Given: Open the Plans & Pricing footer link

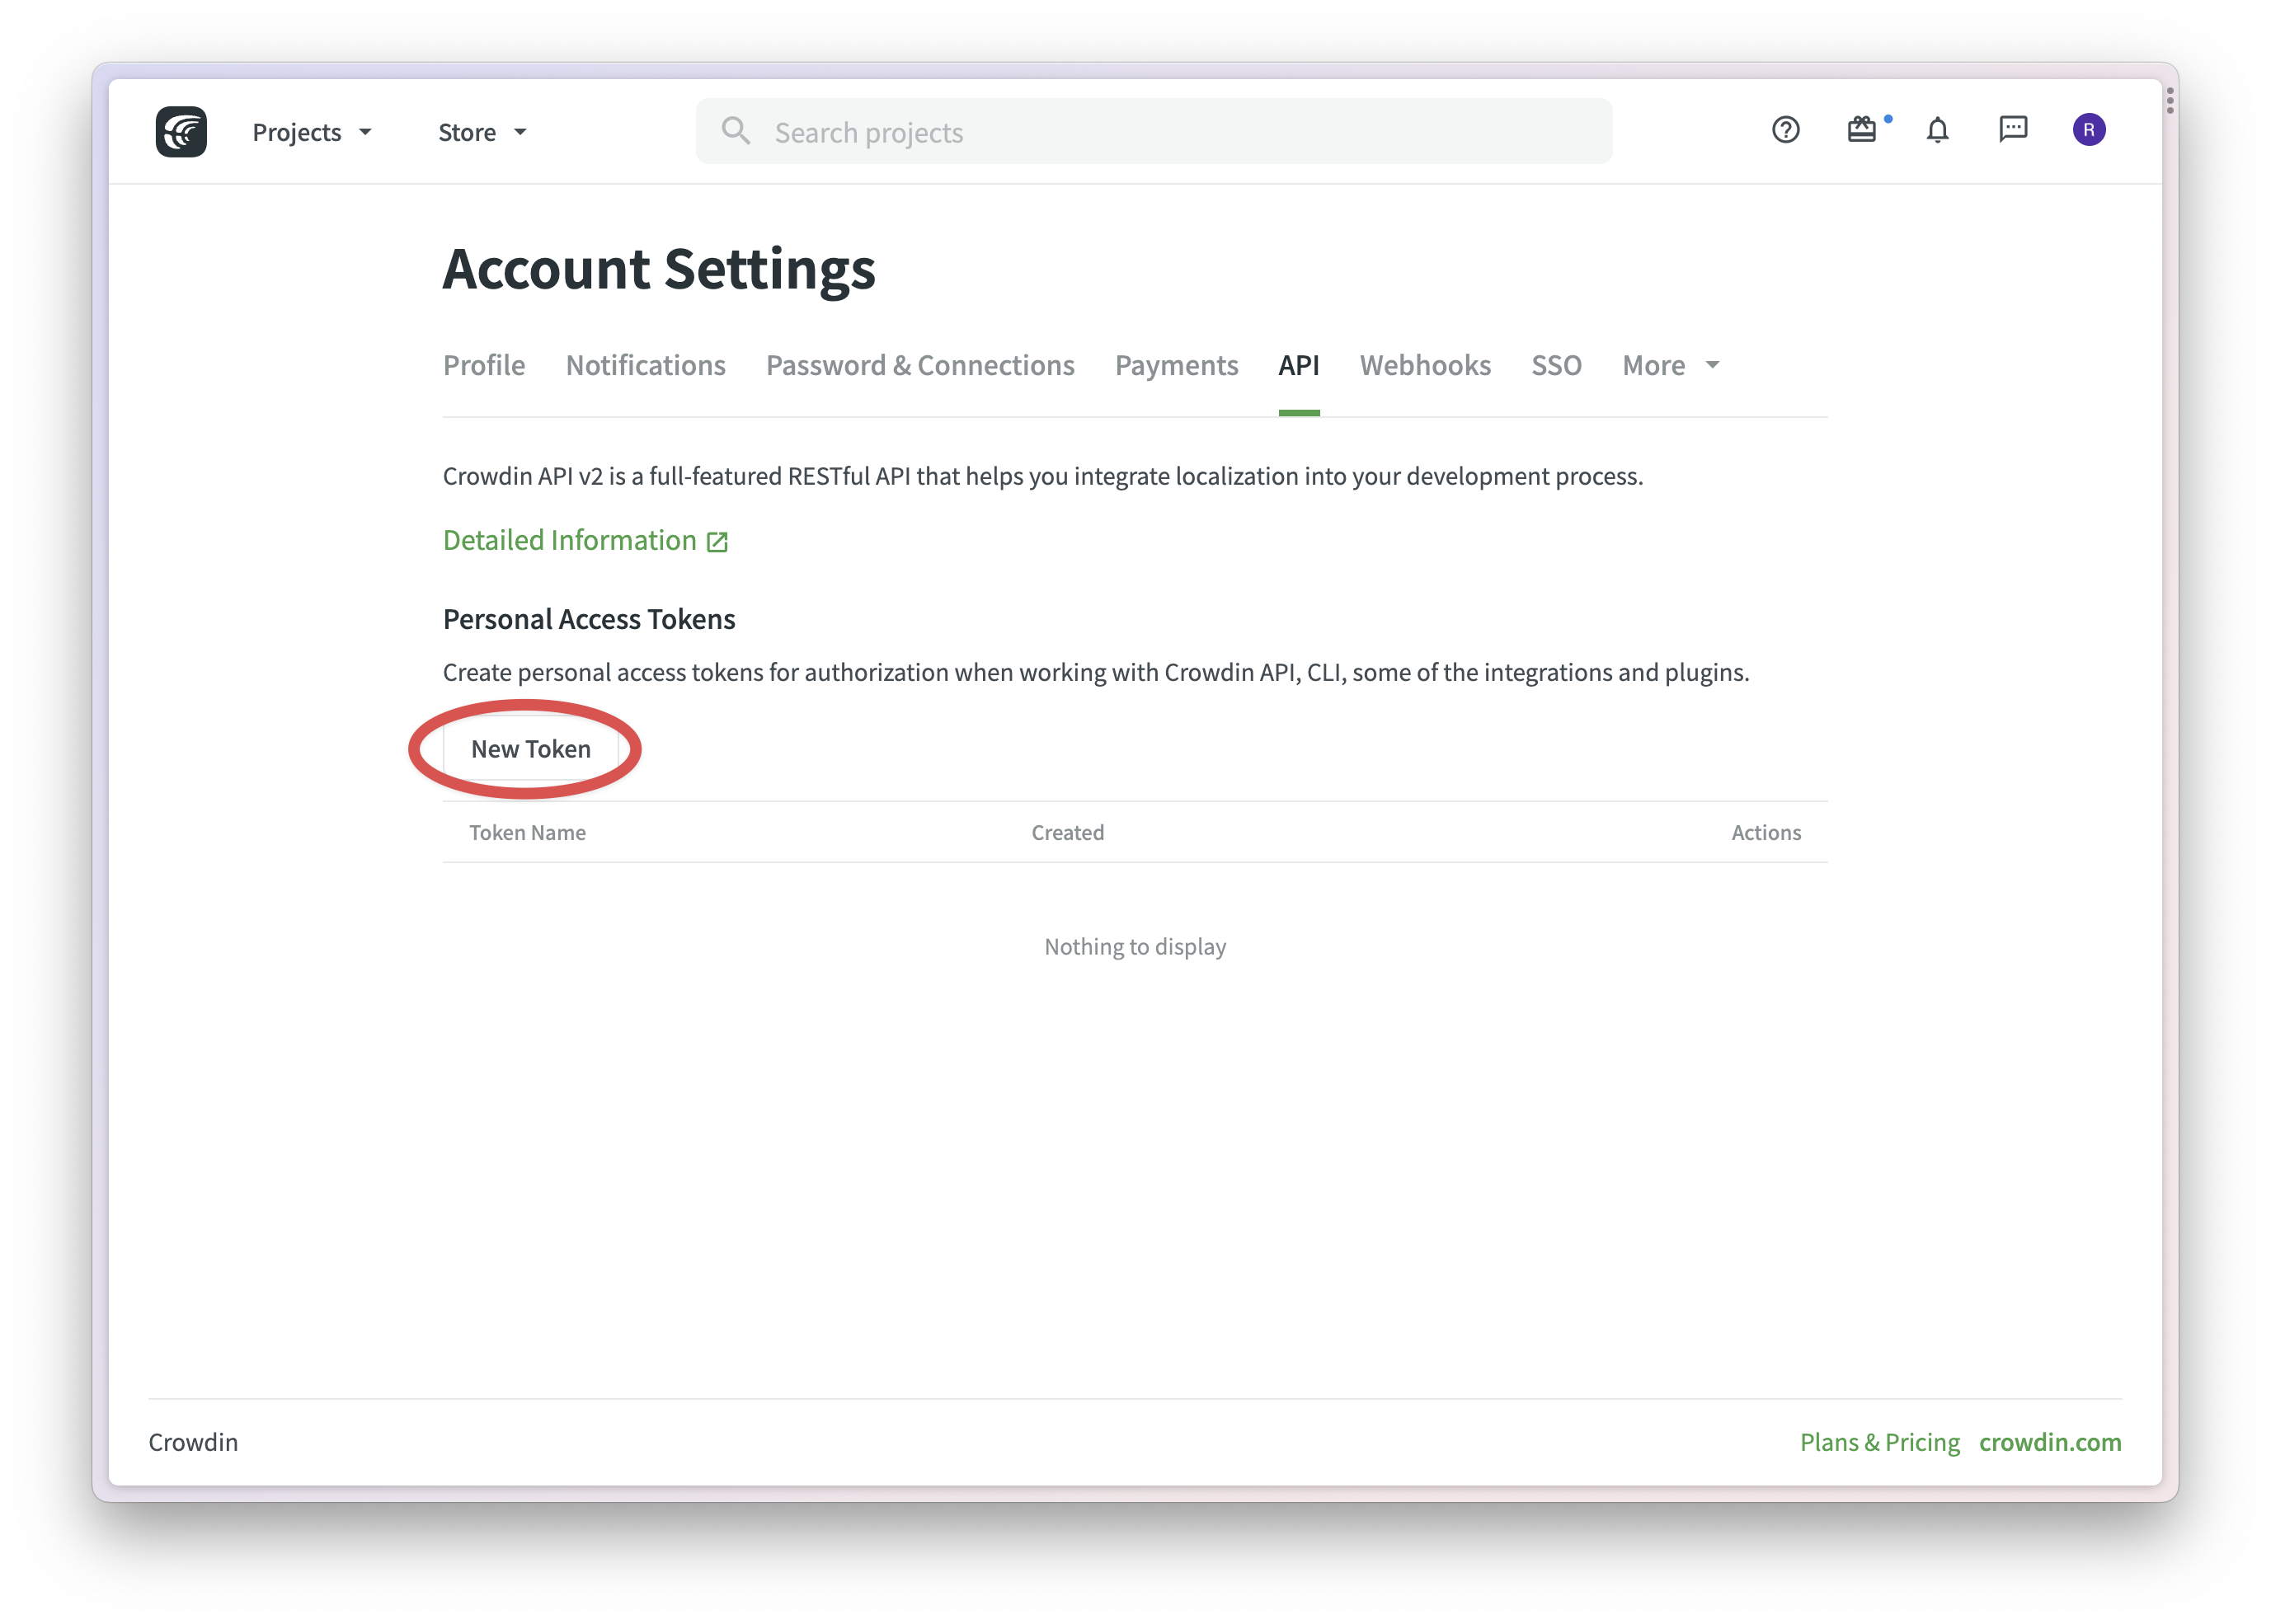Looking at the screenshot, I should tap(1879, 1441).
